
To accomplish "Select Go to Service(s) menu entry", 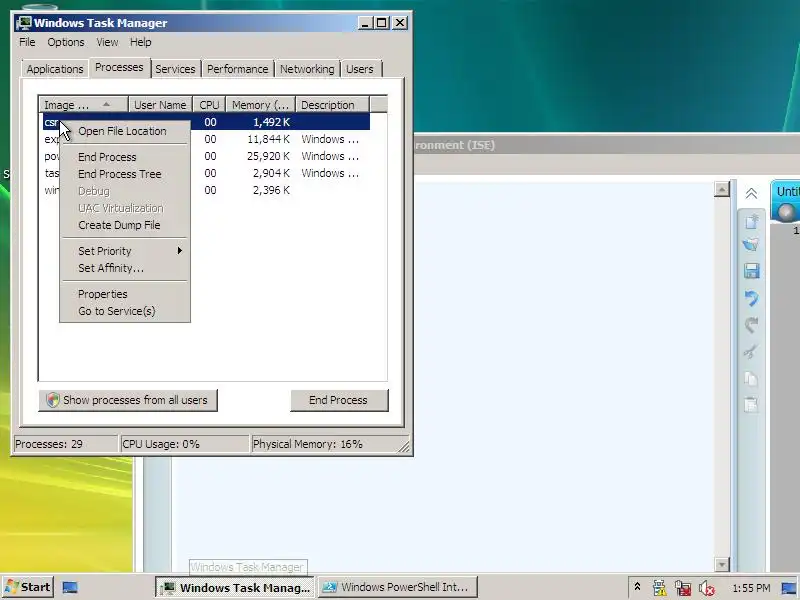I will tap(116, 311).
